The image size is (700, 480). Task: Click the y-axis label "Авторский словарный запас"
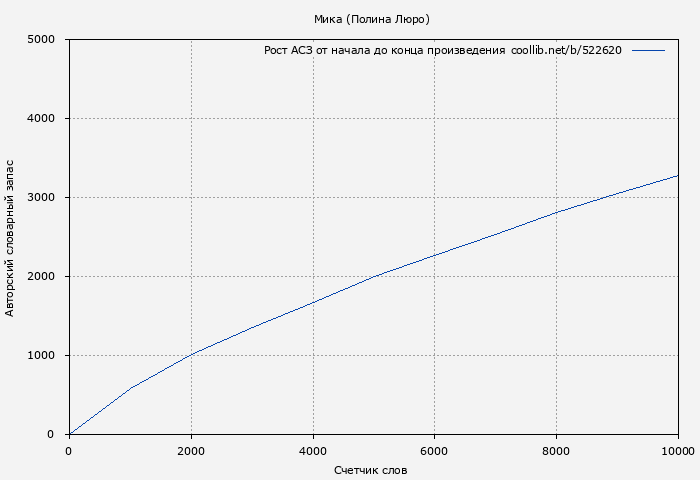pyautogui.click(x=10, y=237)
